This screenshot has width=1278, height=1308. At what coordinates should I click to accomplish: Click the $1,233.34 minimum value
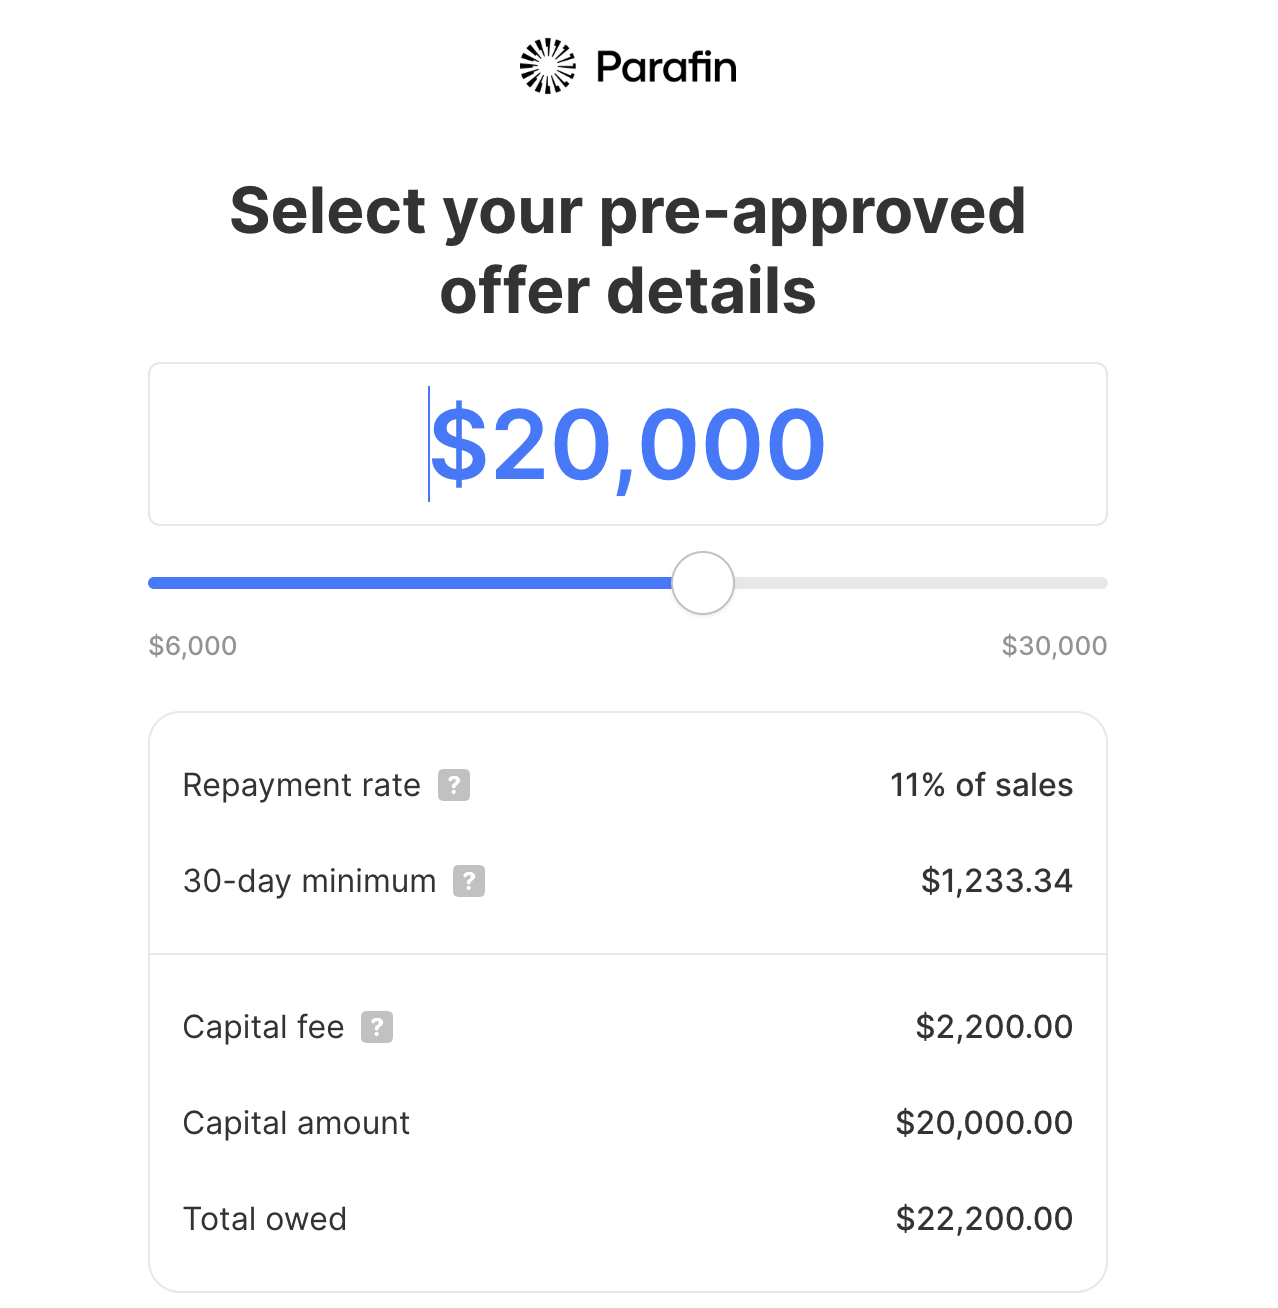click(x=996, y=881)
